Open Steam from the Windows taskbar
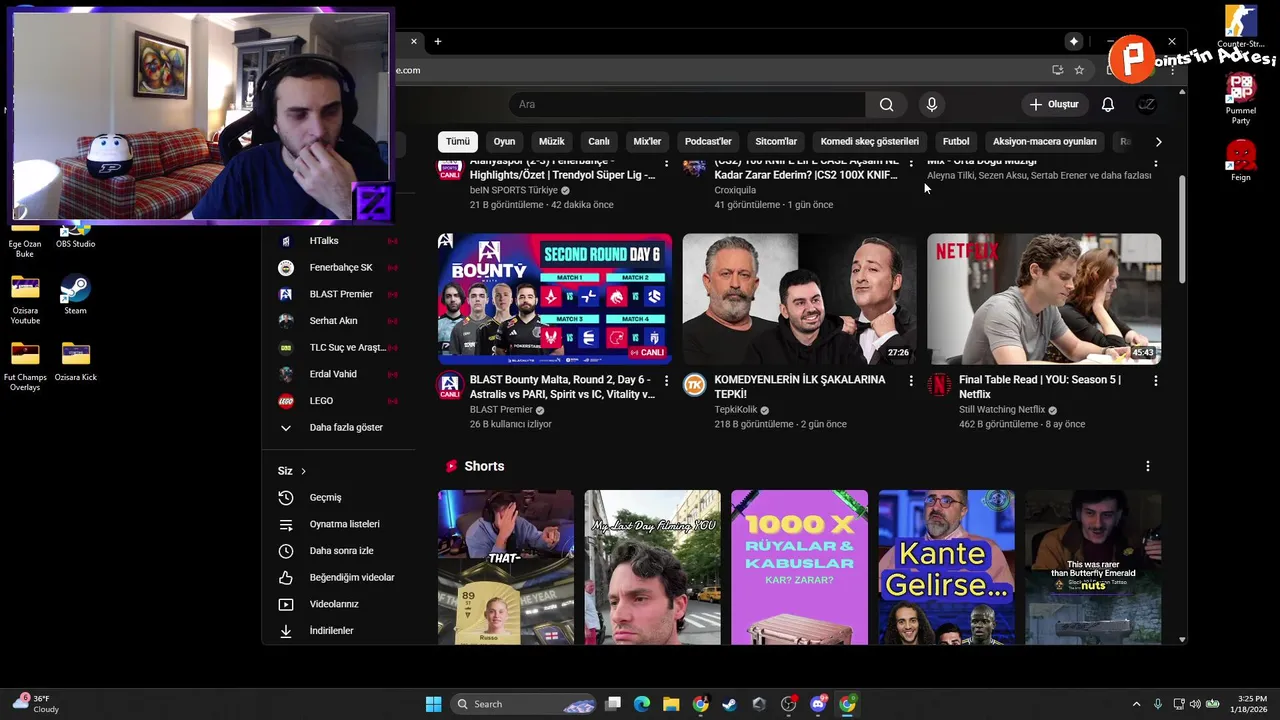This screenshot has height=720, width=1280. click(729, 704)
